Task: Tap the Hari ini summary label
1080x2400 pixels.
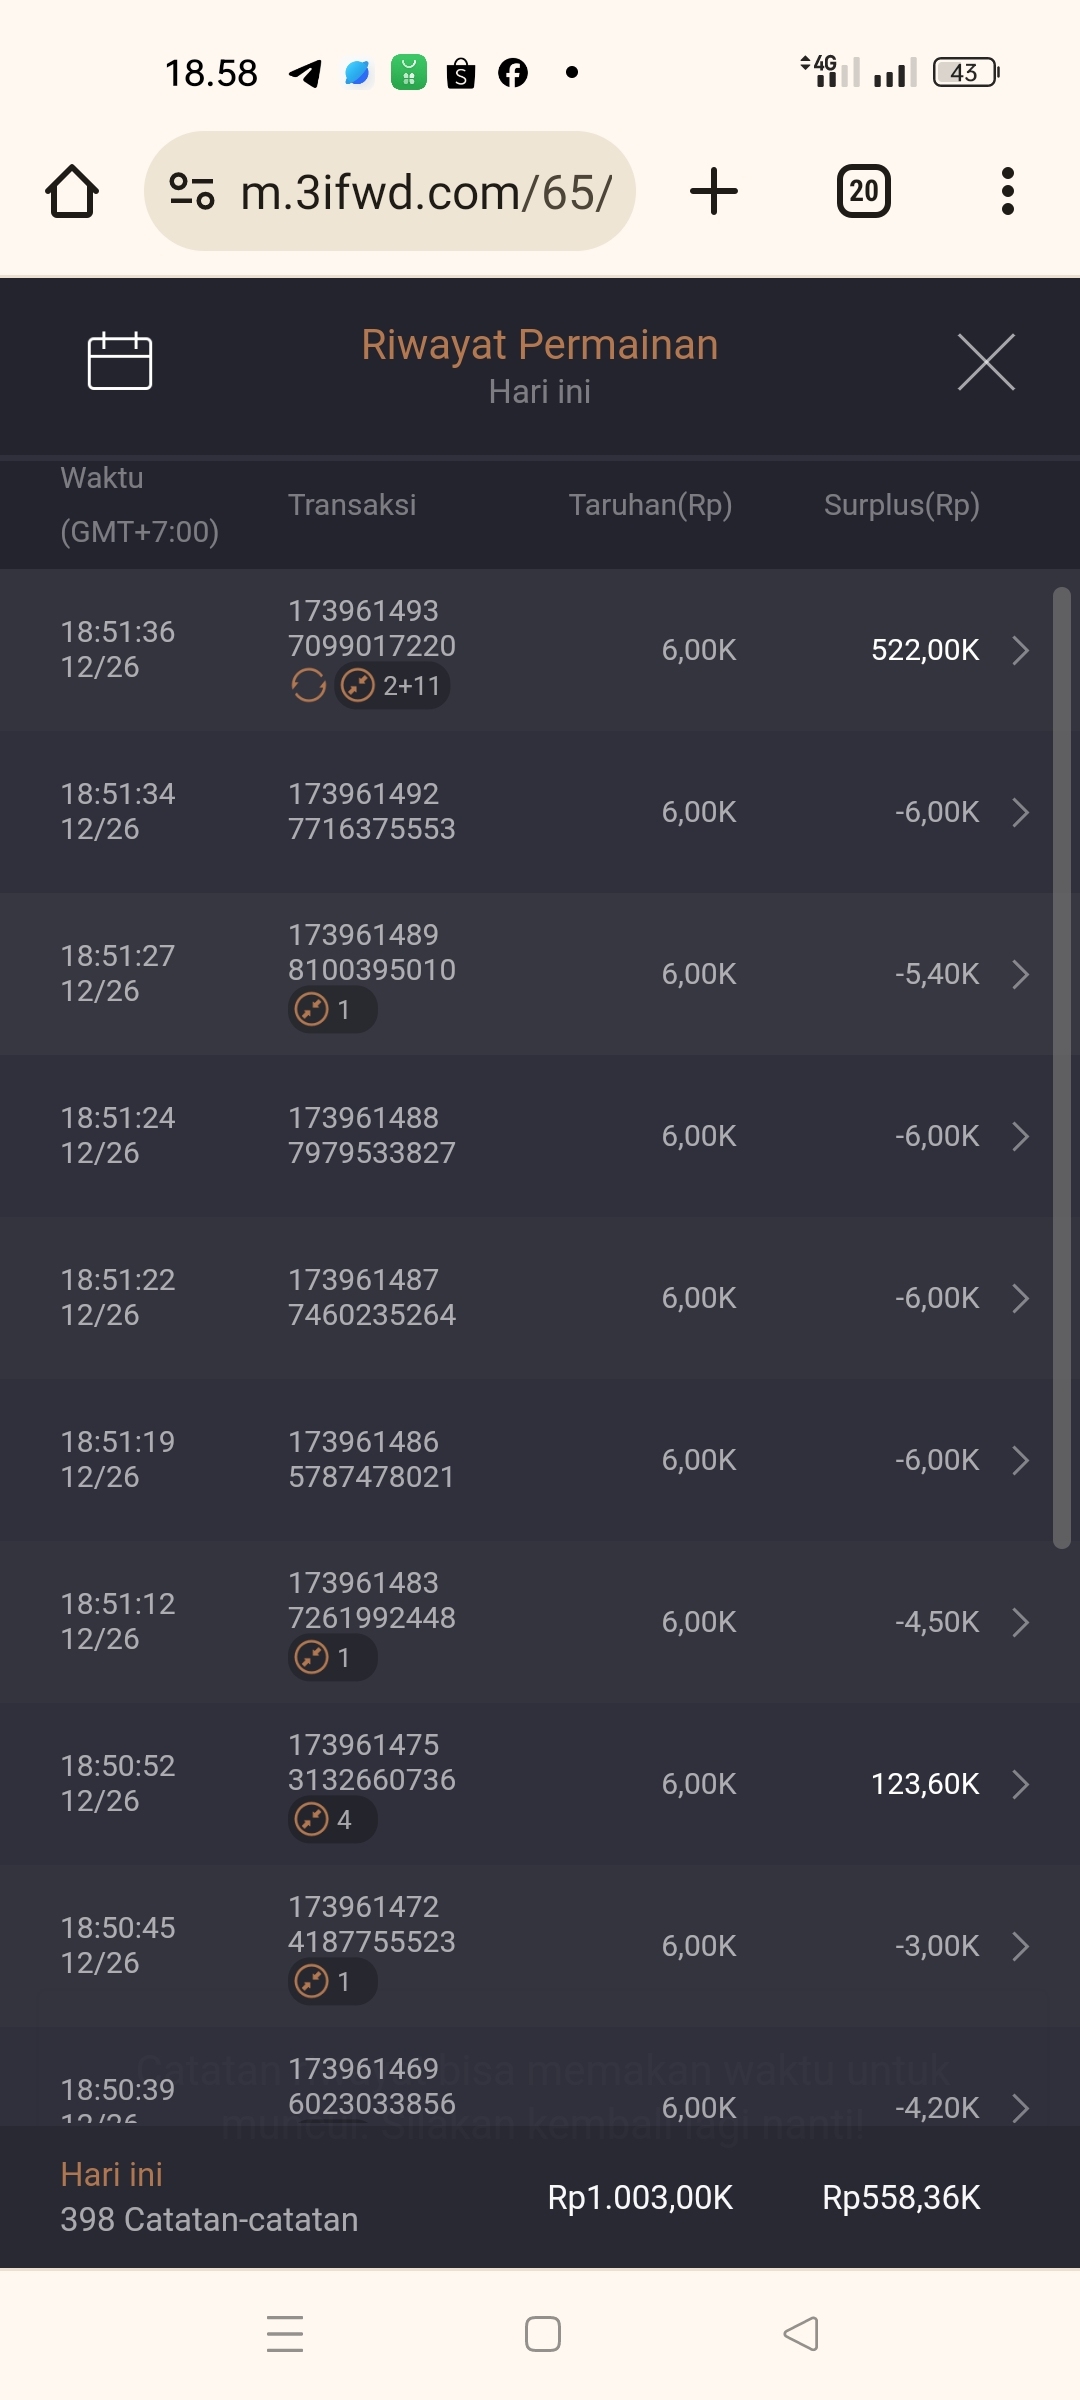Action: [x=111, y=2175]
